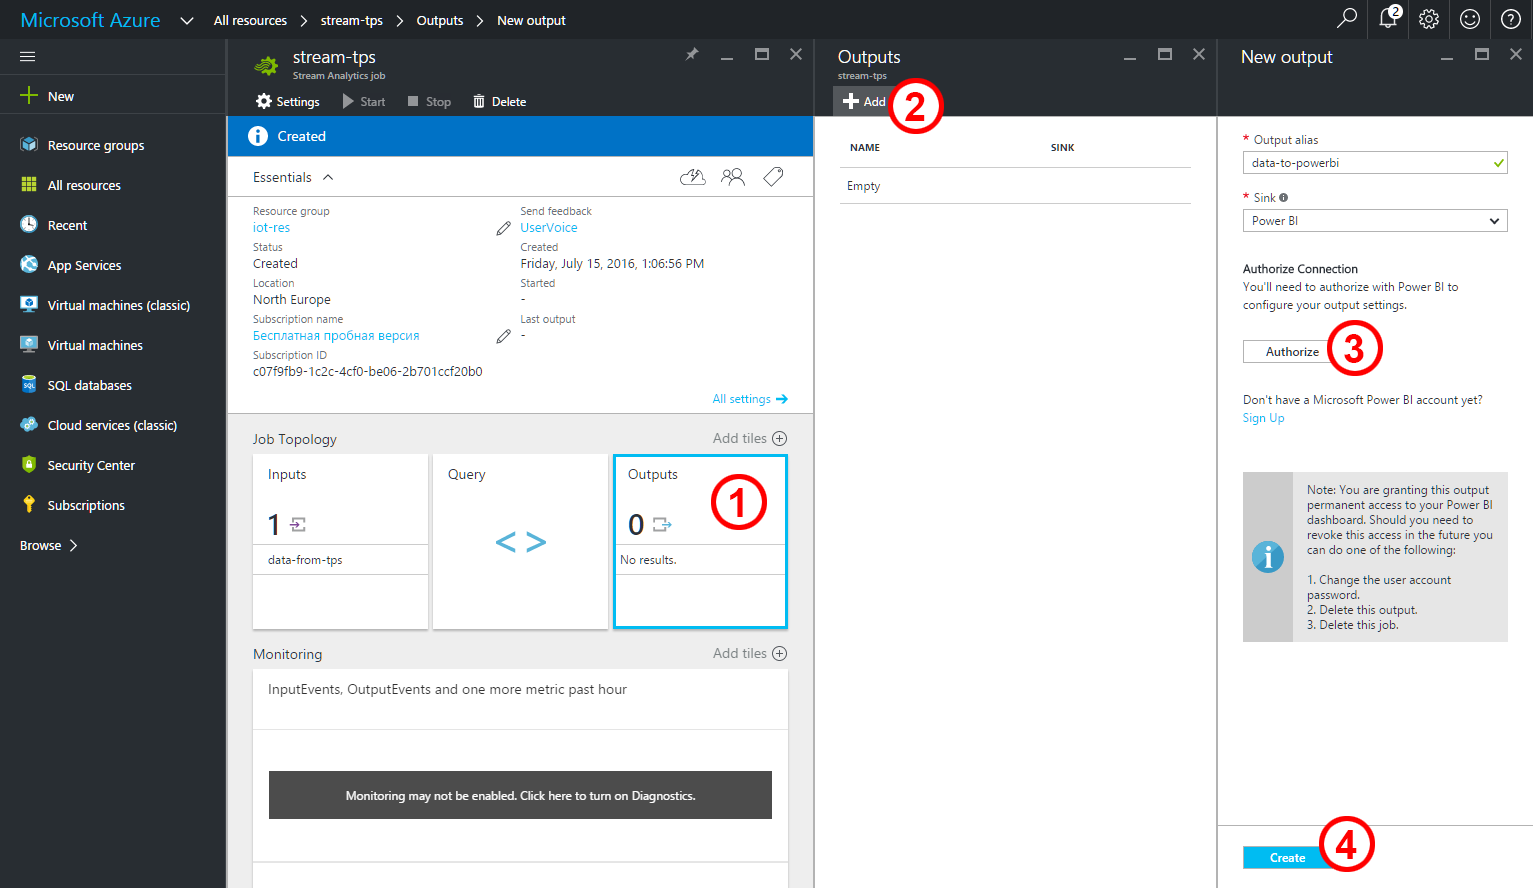
Task: Open Resource groups from sidebar
Action: pyautogui.click(x=95, y=145)
